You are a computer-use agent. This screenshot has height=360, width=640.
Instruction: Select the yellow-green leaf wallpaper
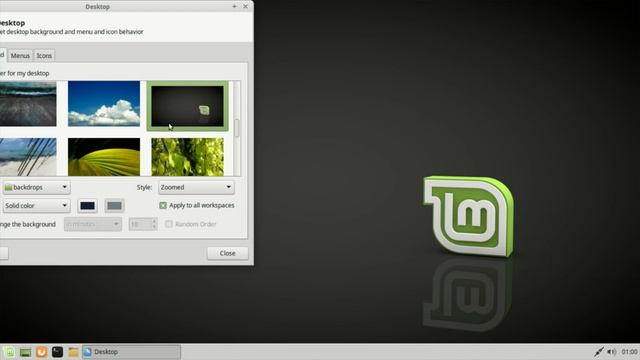point(104,157)
